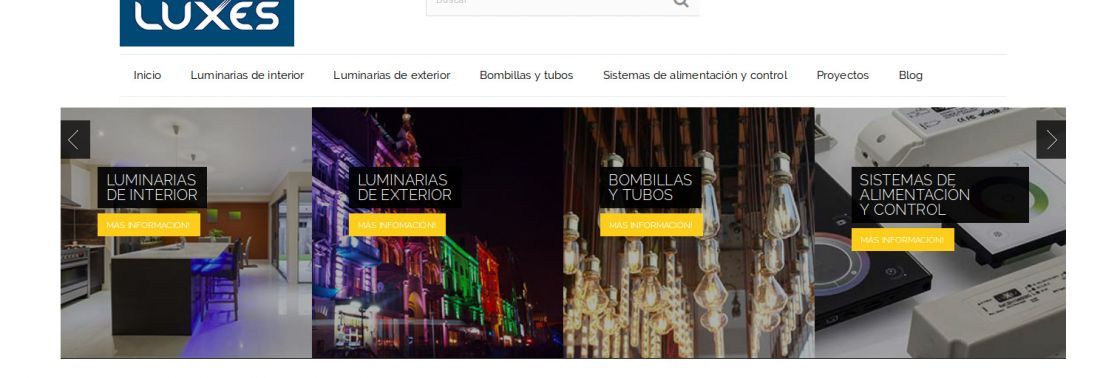Open Luminarias de interior menu
Image resolution: width=1100 pixels, height=378 pixels.
tap(247, 75)
